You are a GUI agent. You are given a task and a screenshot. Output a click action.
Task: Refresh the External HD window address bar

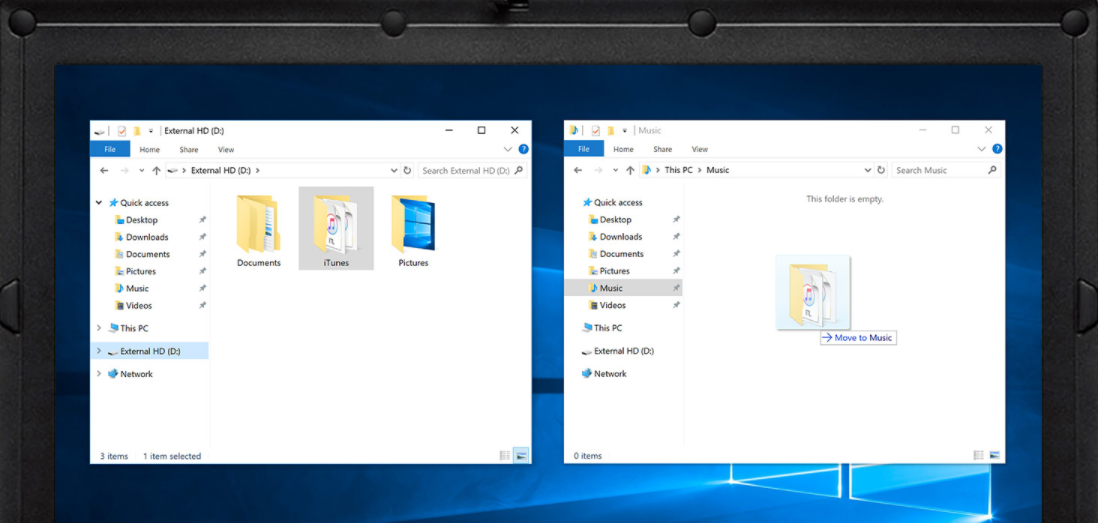407,170
